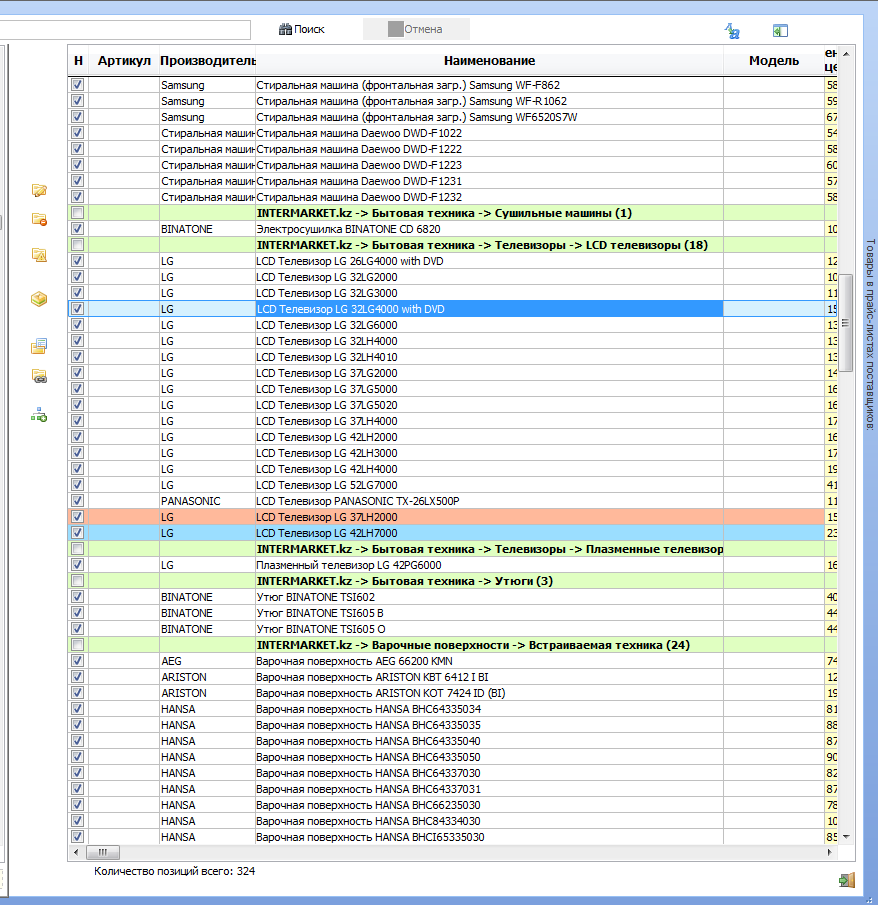Click the Поиск search button
Screen dimensions: 878x905
coord(301,29)
